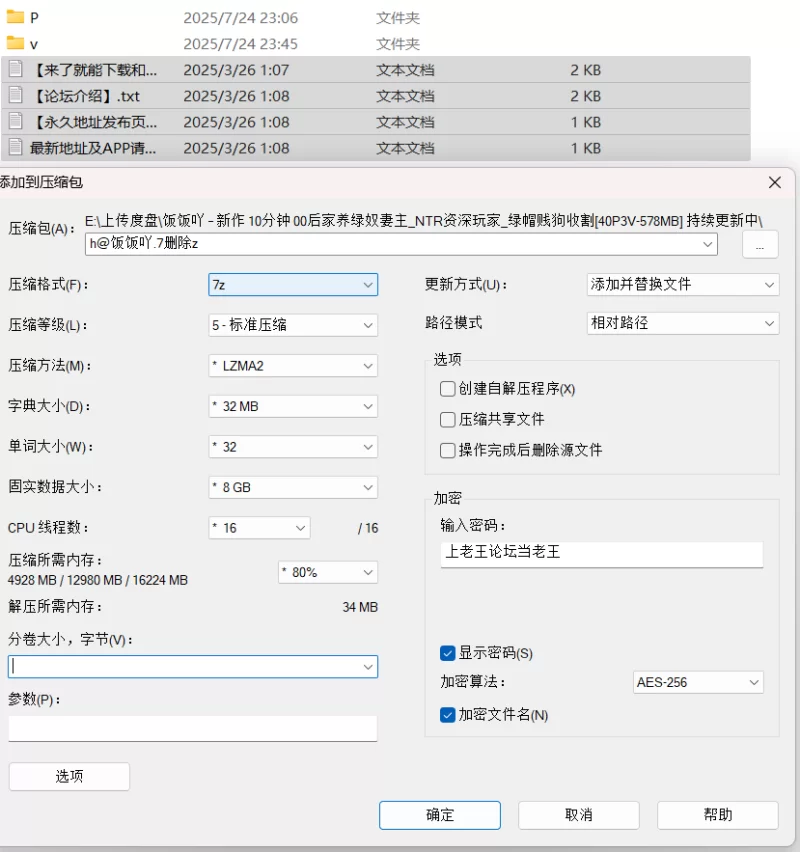Screen dimensions: 800x852
Task: Click file icon of 【永久地址发布页... document
Action: coord(16,121)
